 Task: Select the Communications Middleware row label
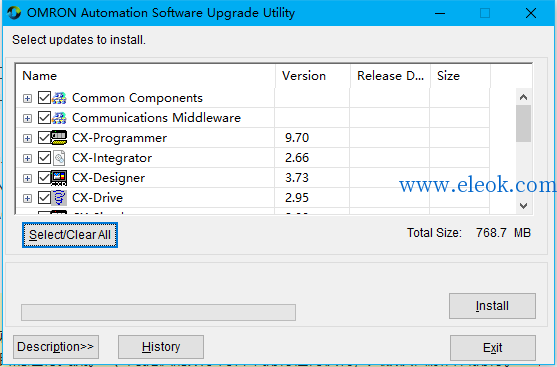156,118
